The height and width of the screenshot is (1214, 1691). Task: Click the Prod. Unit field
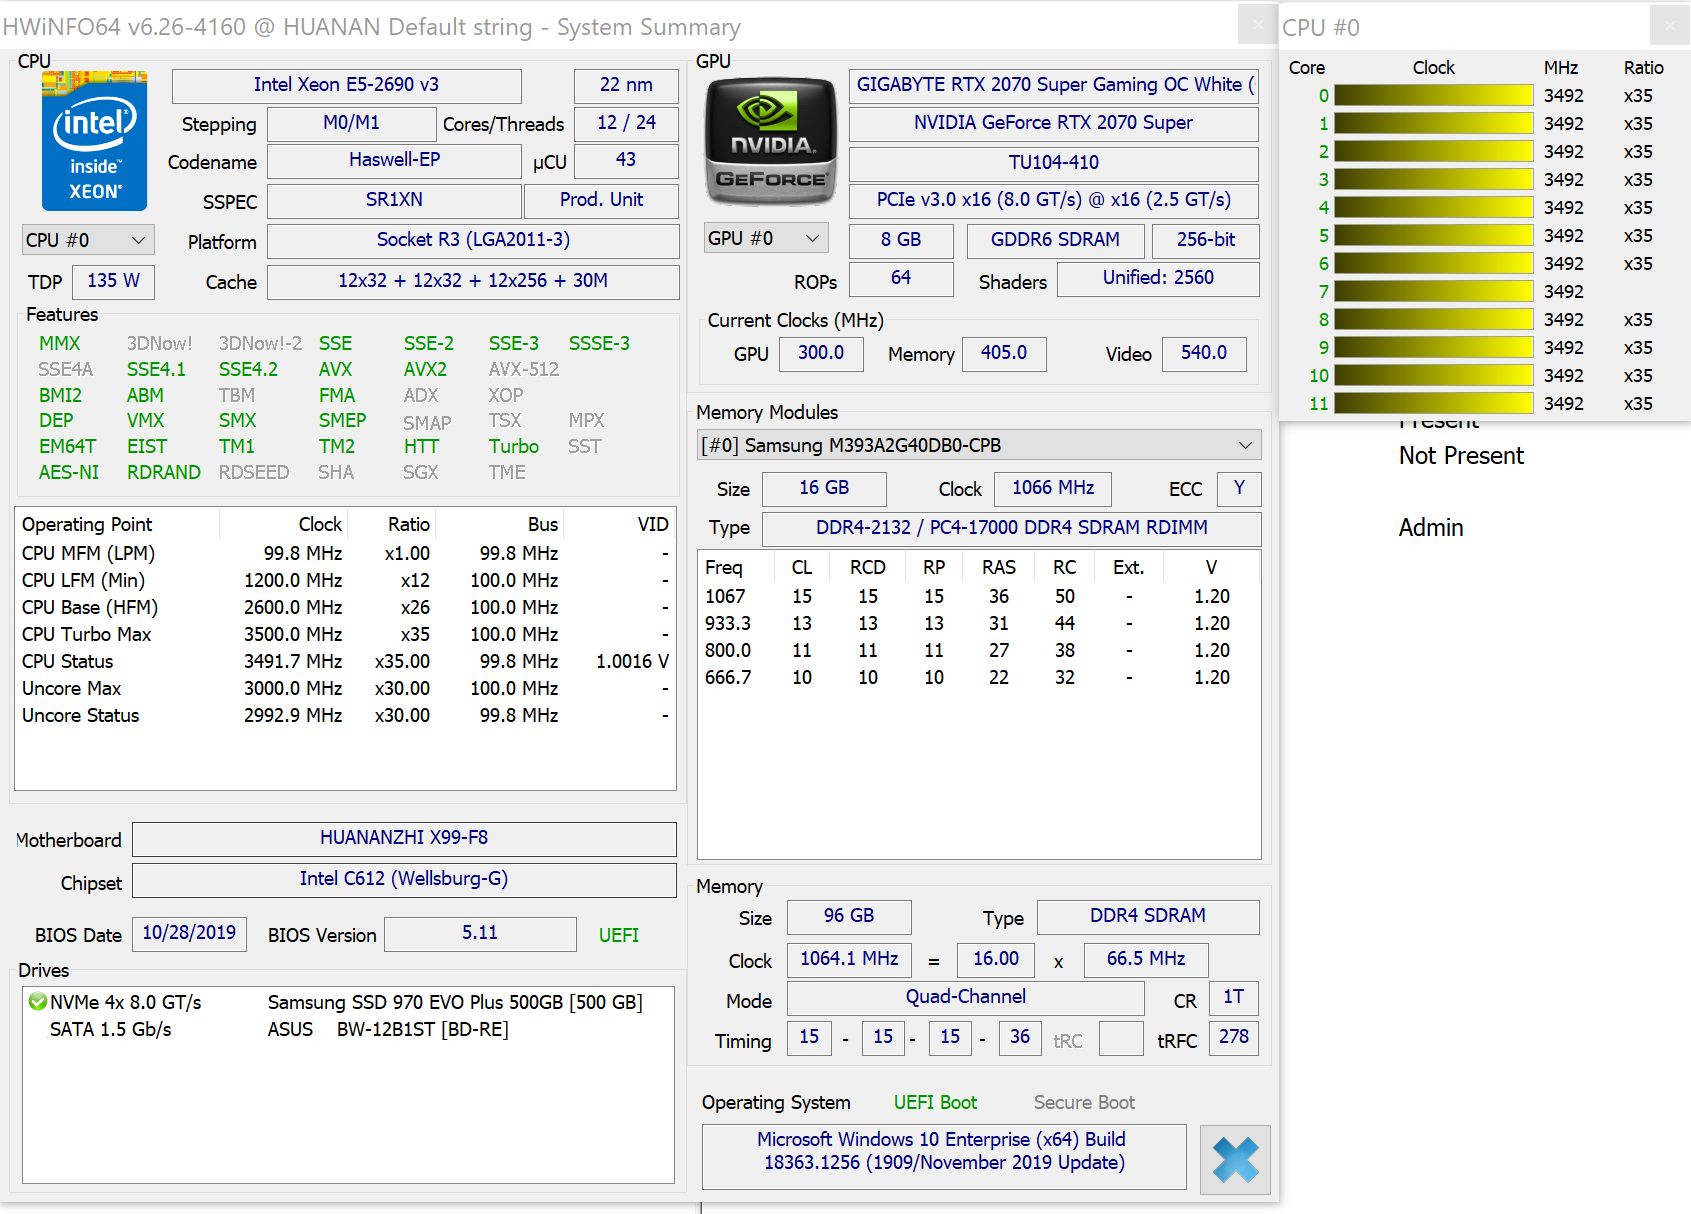[601, 200]
